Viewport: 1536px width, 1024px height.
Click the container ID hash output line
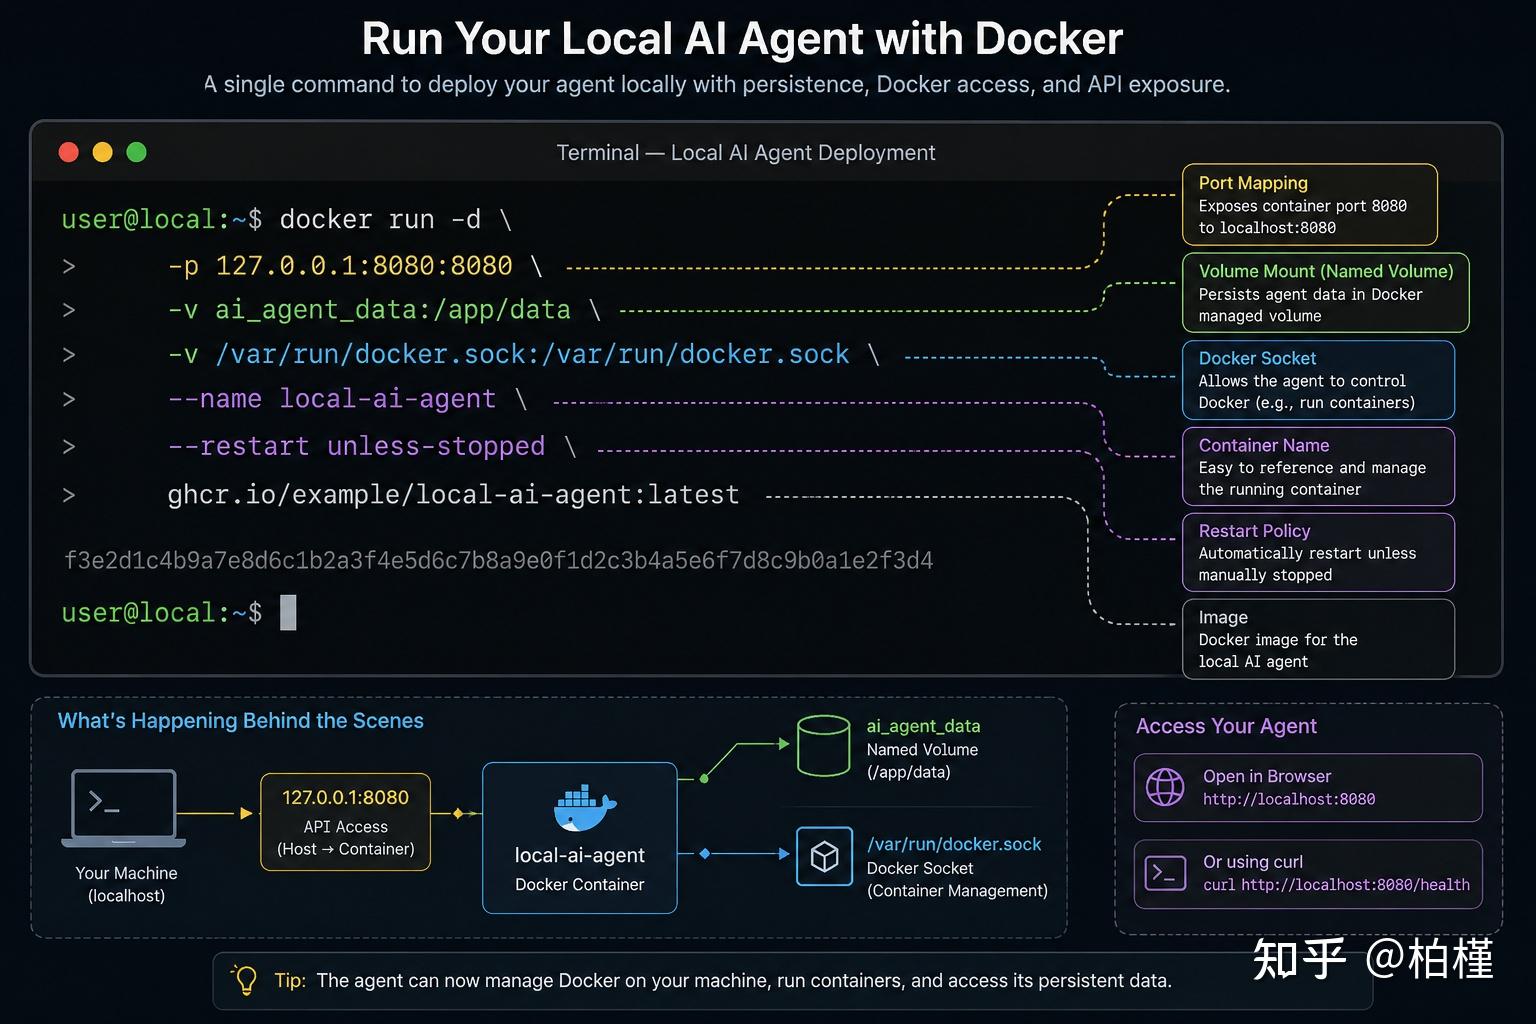[498, 560]
